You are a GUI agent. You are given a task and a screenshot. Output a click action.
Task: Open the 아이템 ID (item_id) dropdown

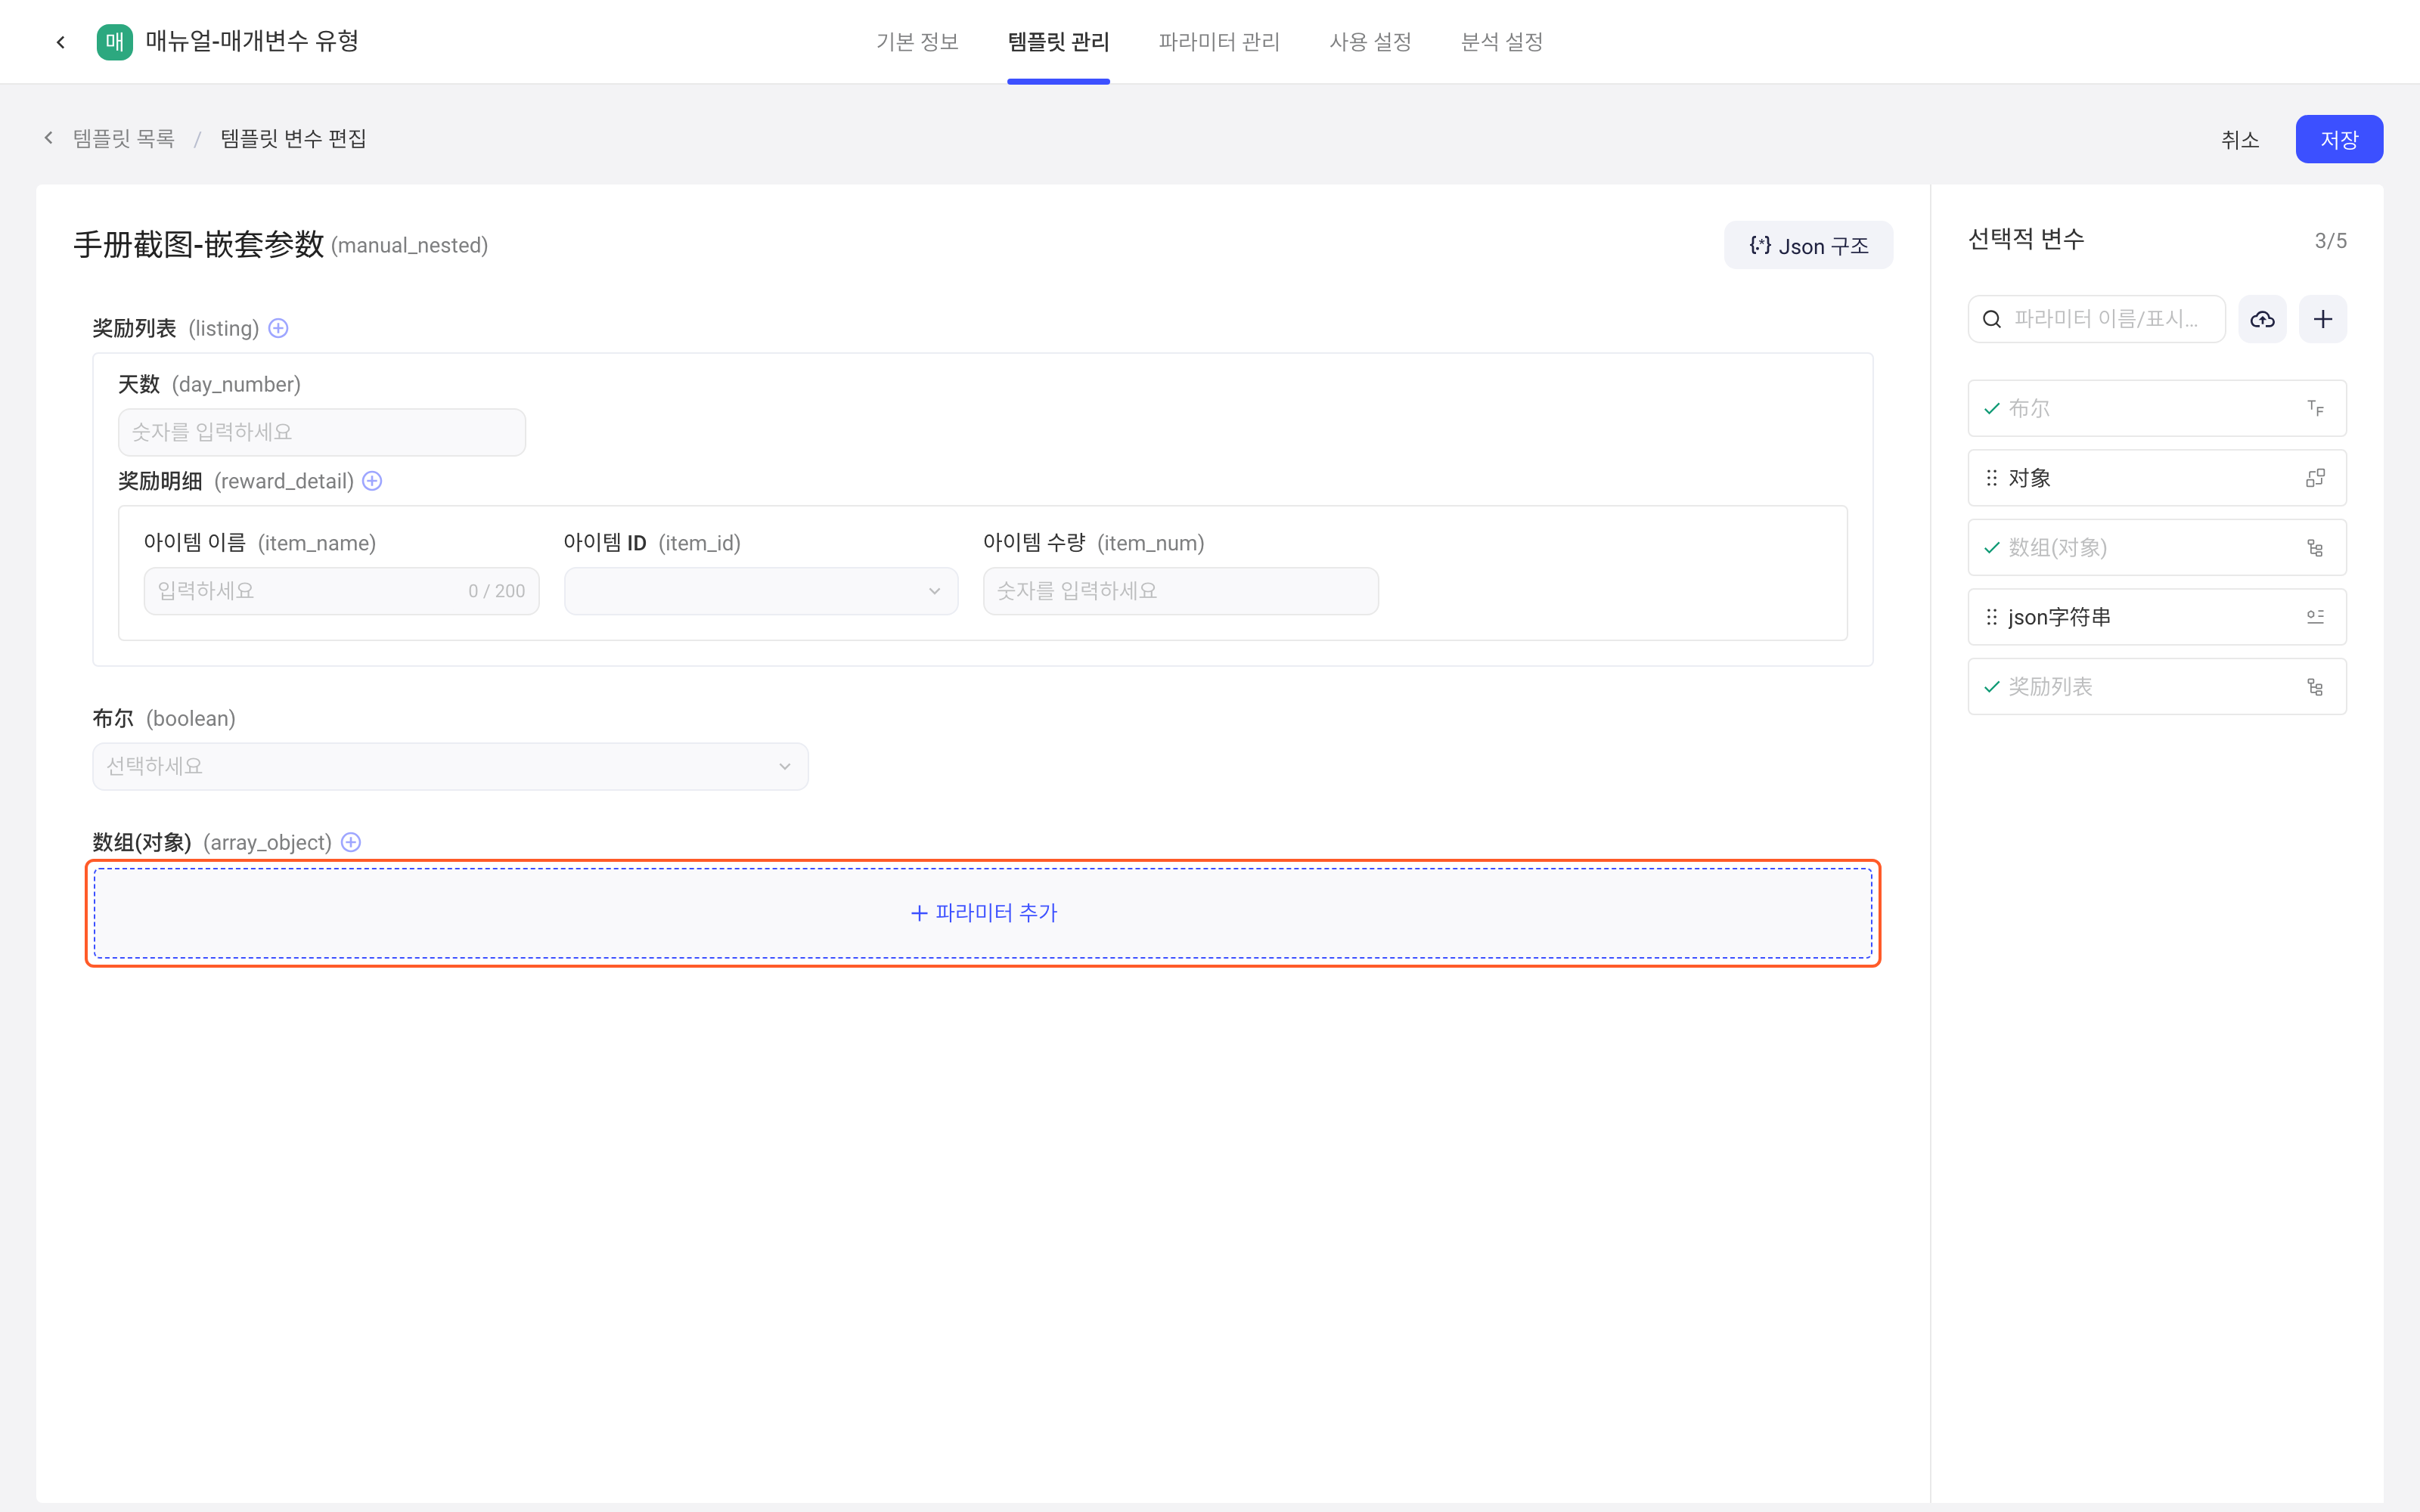761,591
